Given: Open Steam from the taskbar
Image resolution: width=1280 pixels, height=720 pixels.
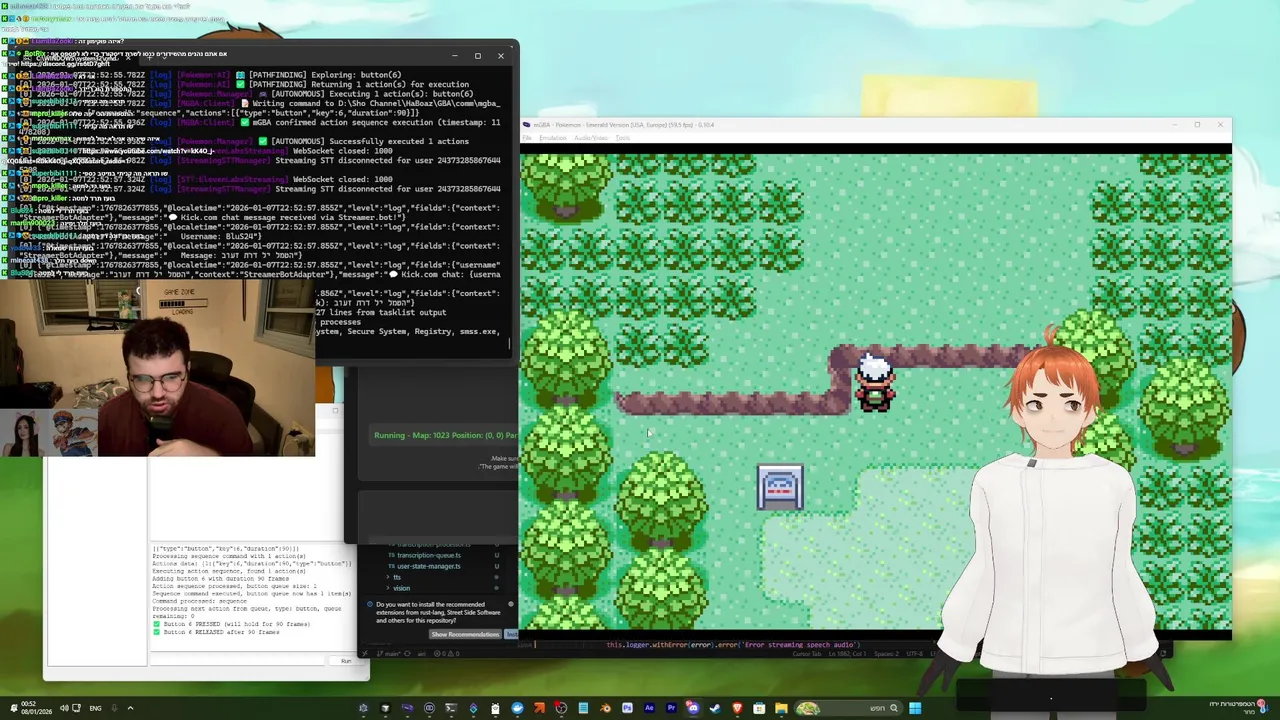Looking at the screenshot, I should click(715, 708).
